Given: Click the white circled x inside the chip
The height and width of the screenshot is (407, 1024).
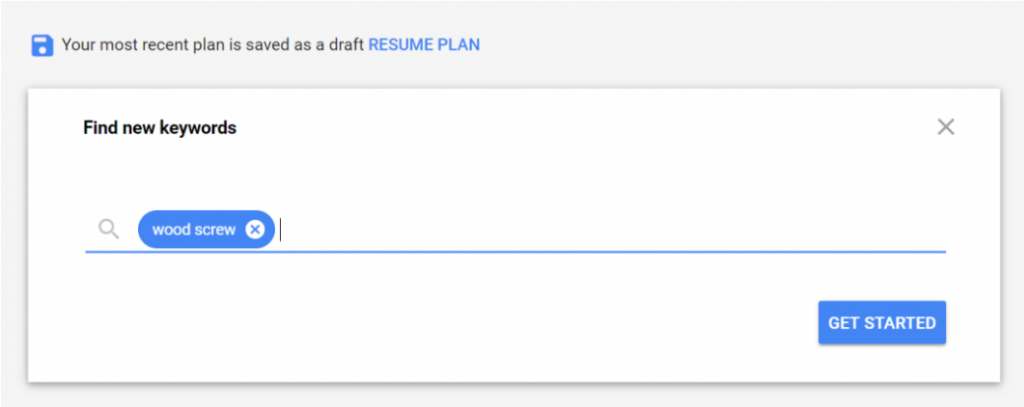Looking at the screenshot, I should pyautogui.click(x=255, y=229).
